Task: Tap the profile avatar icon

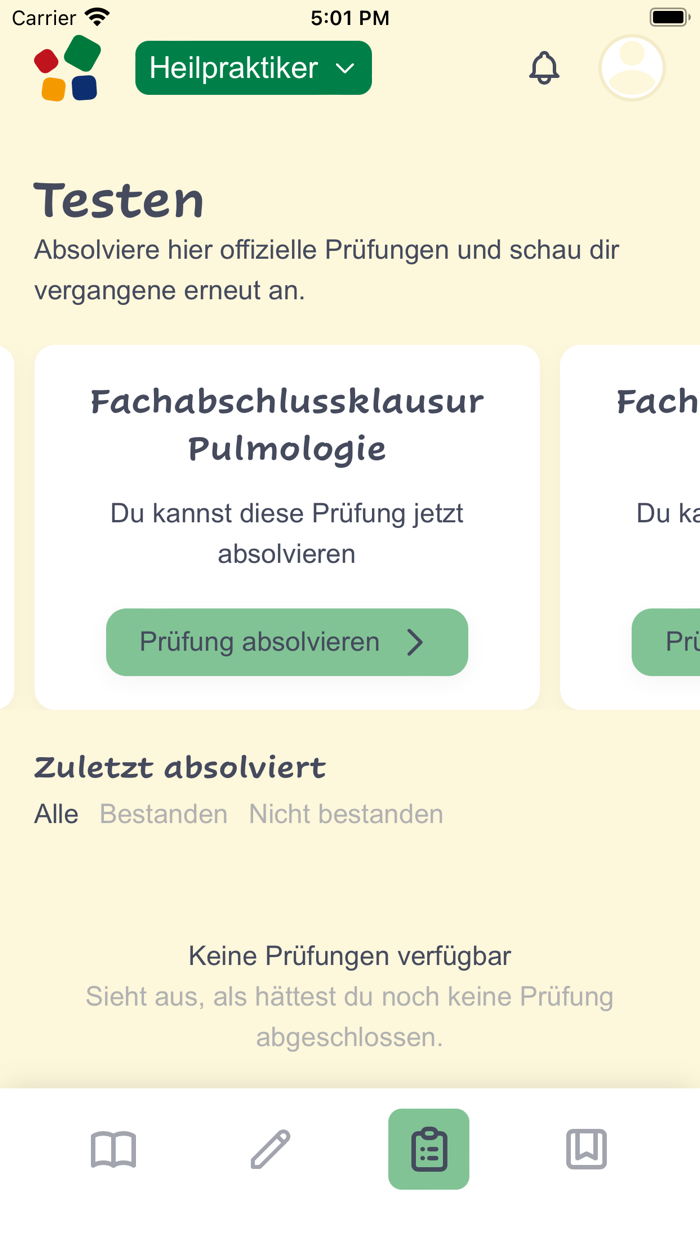Action: click(x=631, y=67)
